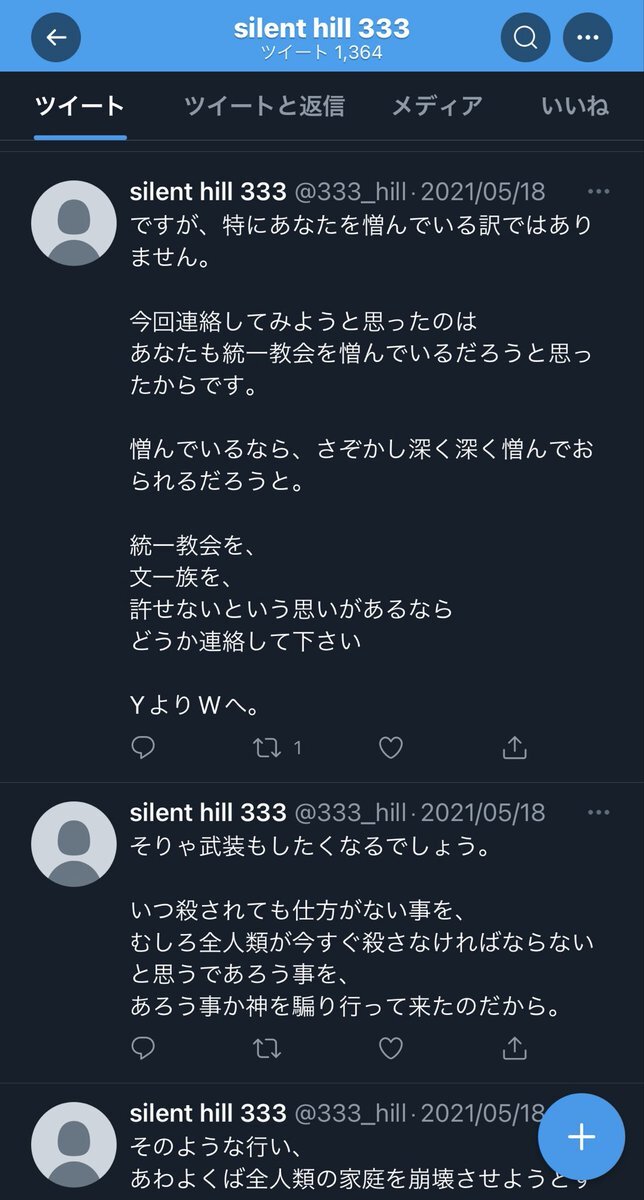Expand options menu on first tweet
Image resolution: width=644 pixels, height=1200 pixels.
point(599,192)
